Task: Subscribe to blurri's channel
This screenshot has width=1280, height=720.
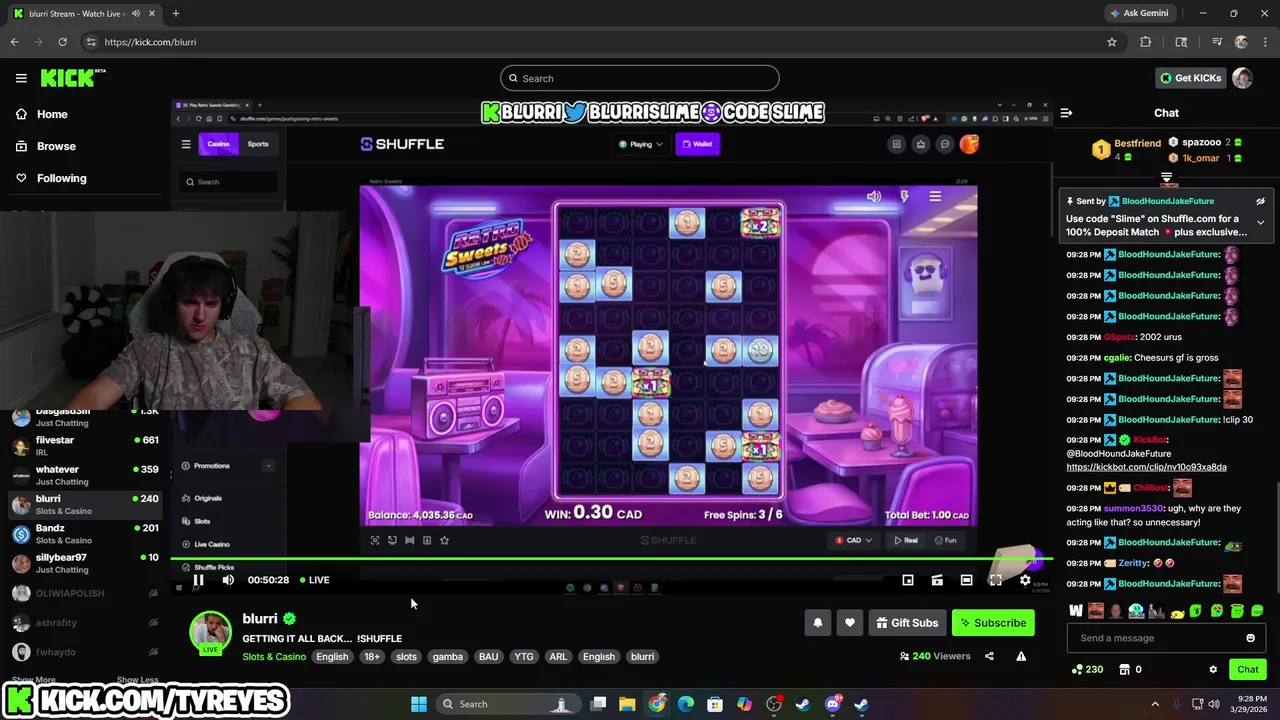Action: coord(993,623)
